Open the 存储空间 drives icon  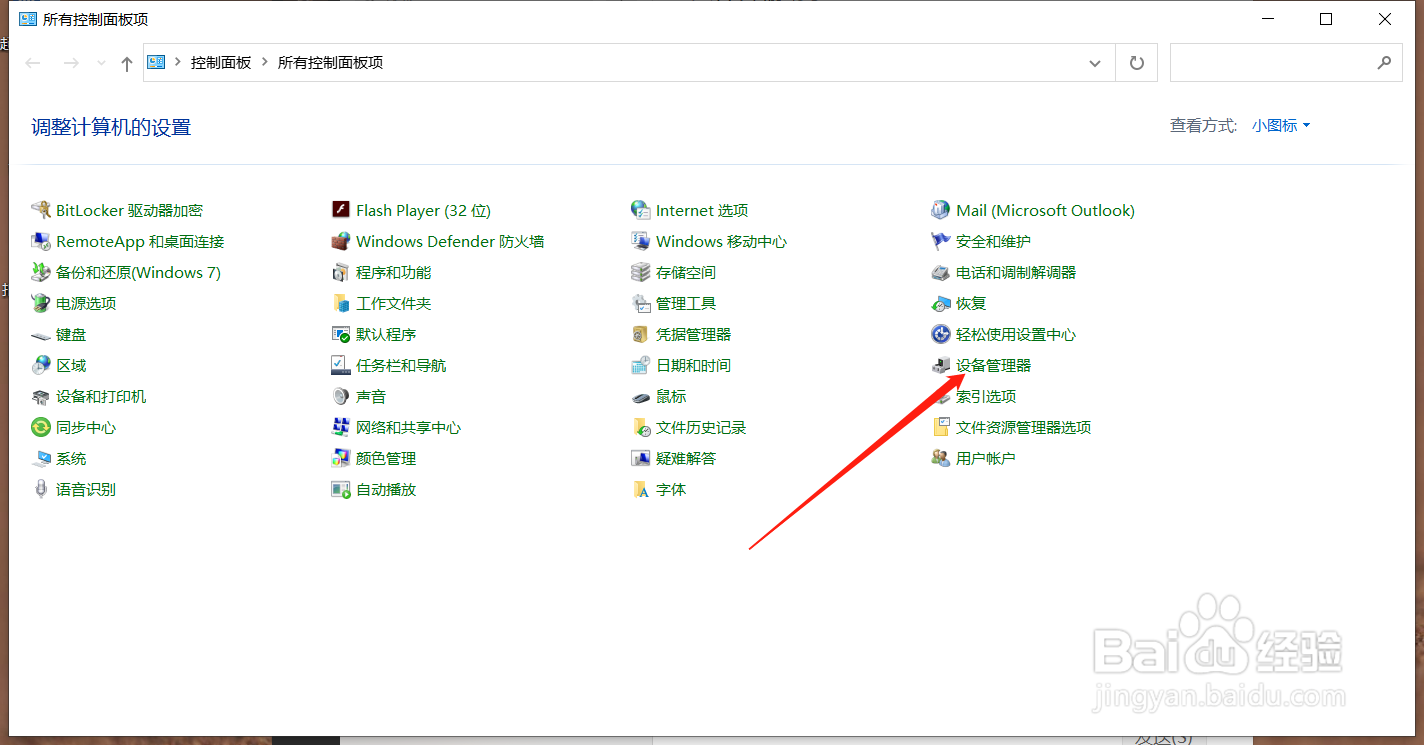641,272
